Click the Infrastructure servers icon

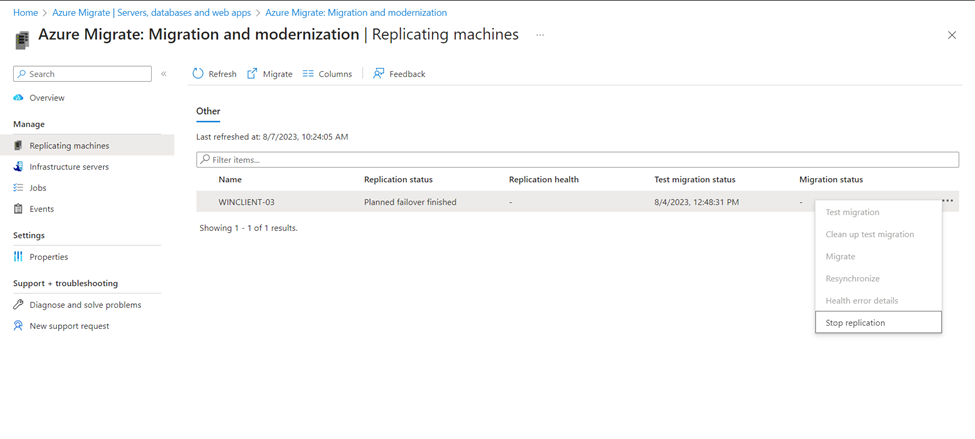tap(18, 167)
